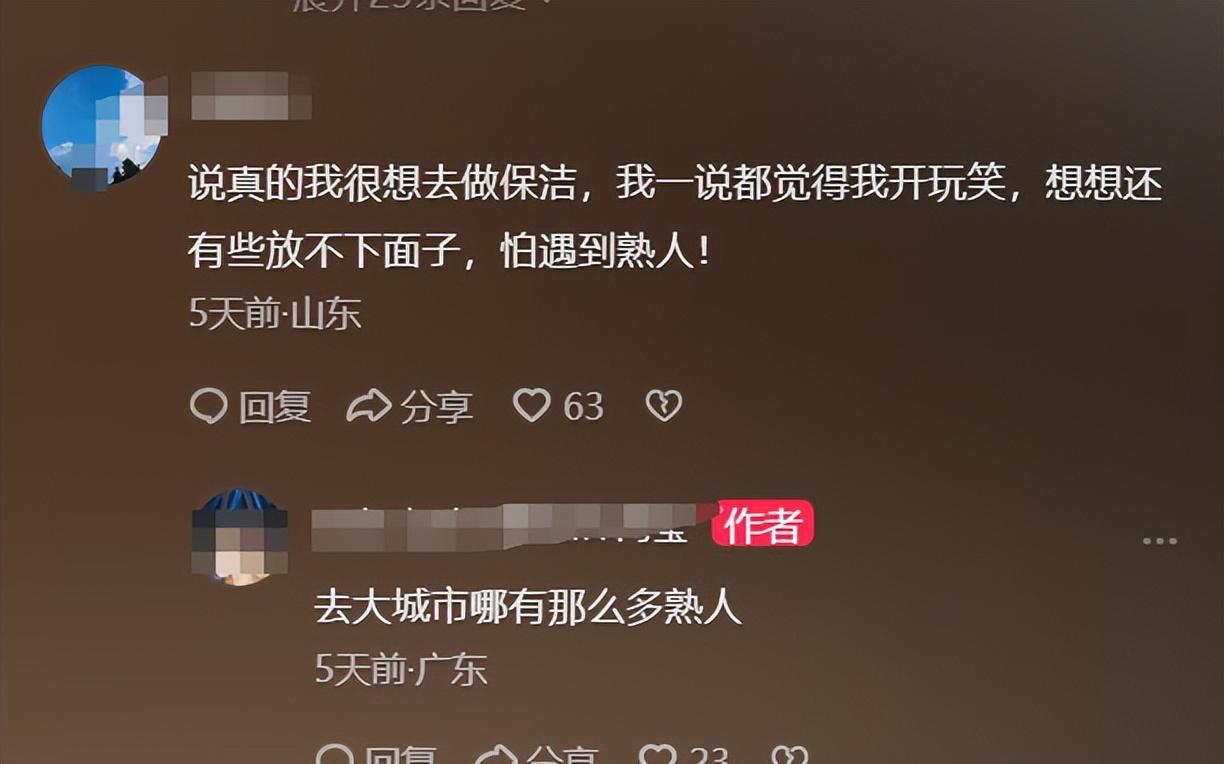Open the three-dot more options on author's reply
1224x764 pixels.
pos(1160,541)
